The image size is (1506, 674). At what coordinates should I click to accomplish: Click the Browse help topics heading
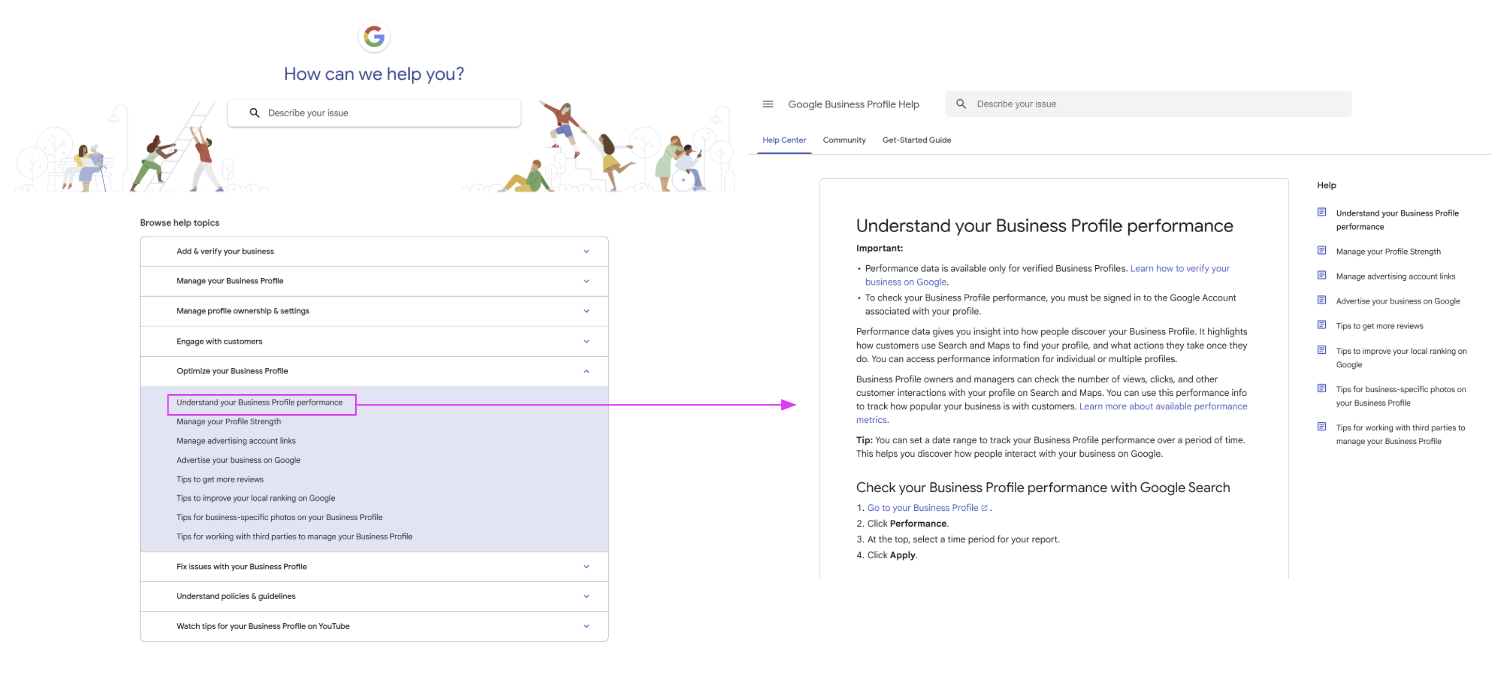pyautogui.click(x=180, y=223)
